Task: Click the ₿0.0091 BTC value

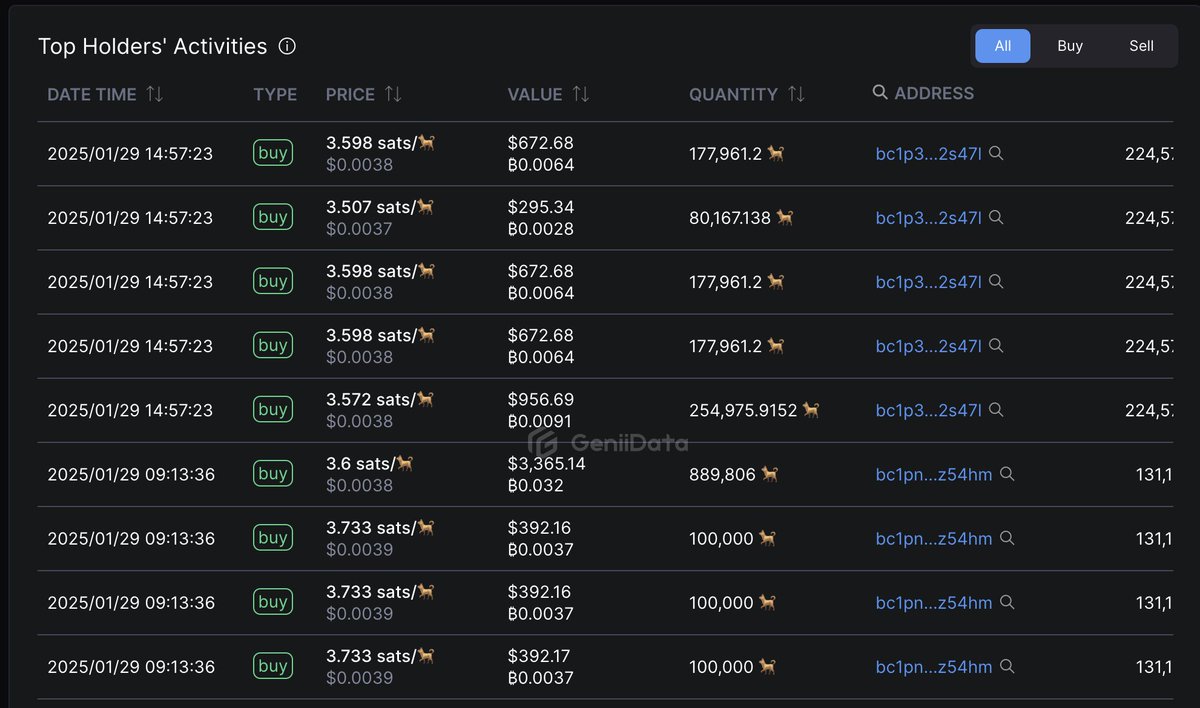Action: point(541,421)
